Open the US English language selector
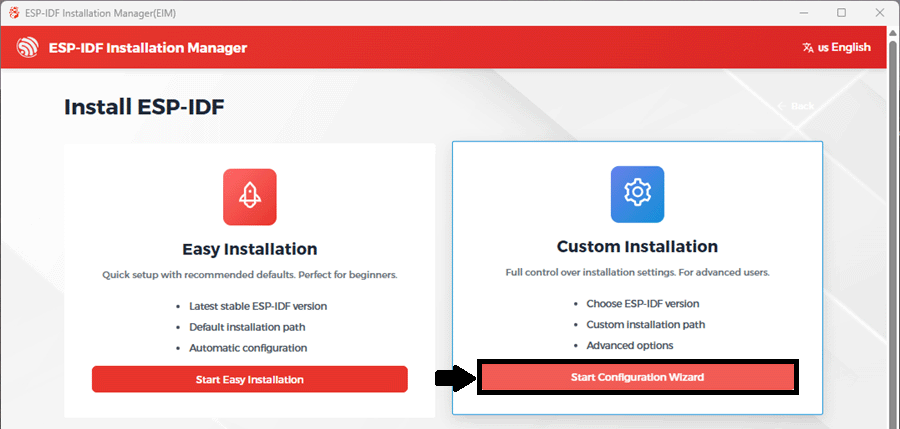This screenshot has height=429, width=900. click(837, 48)
